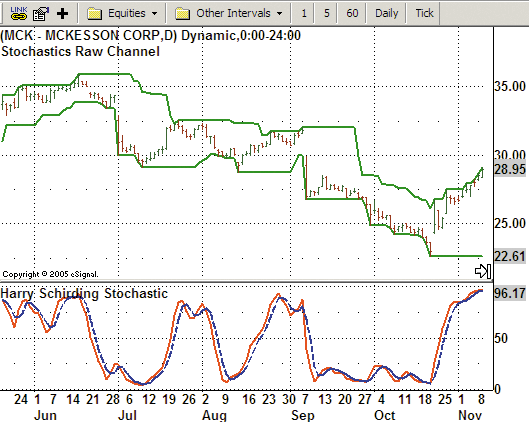Image resolution: width=529 pixels, height=422 pixels.
Task: Click the Link chain icon
Action: click(x=19, y=13)
